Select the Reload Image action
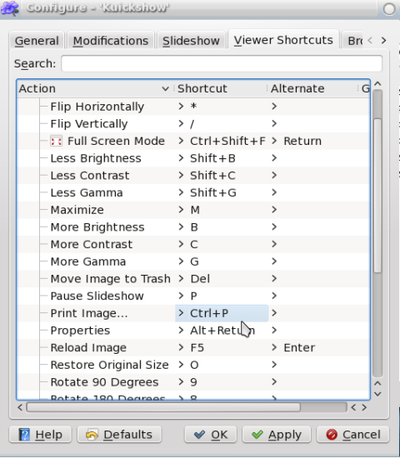This screenshot has height=458, width=400. 88,348
